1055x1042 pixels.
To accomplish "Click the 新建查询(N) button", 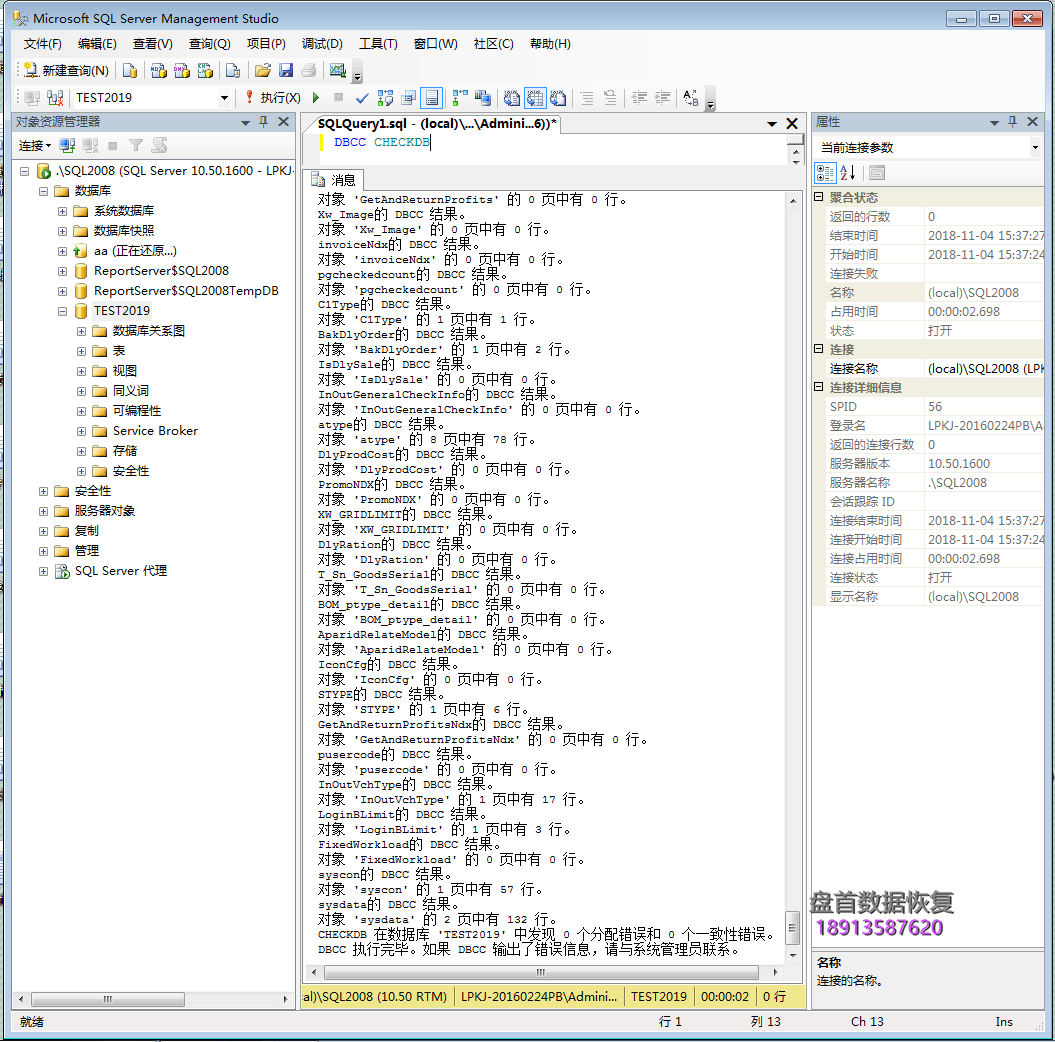I will [66, 71].
